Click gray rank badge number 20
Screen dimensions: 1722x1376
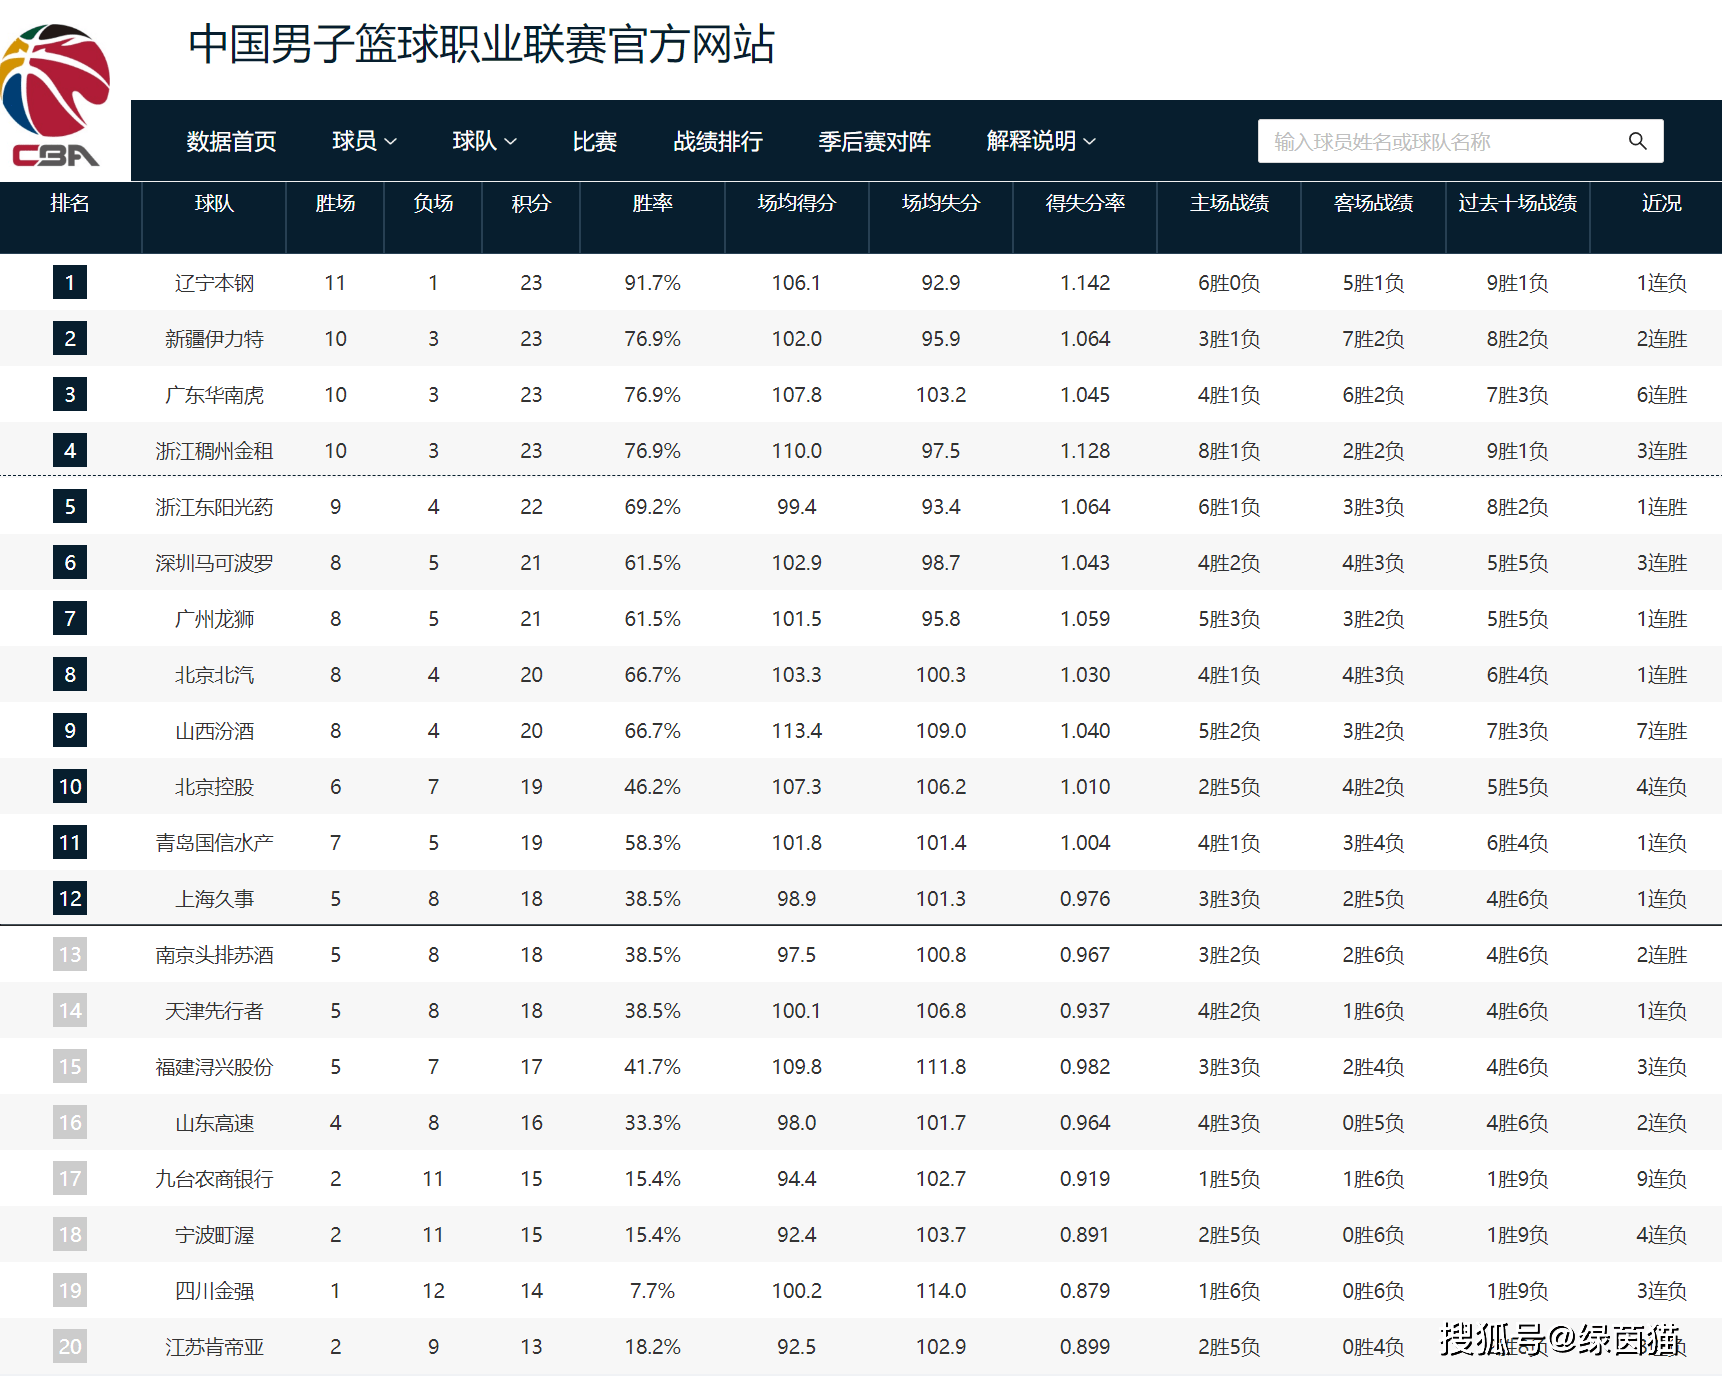click(x=70, y=1346)
